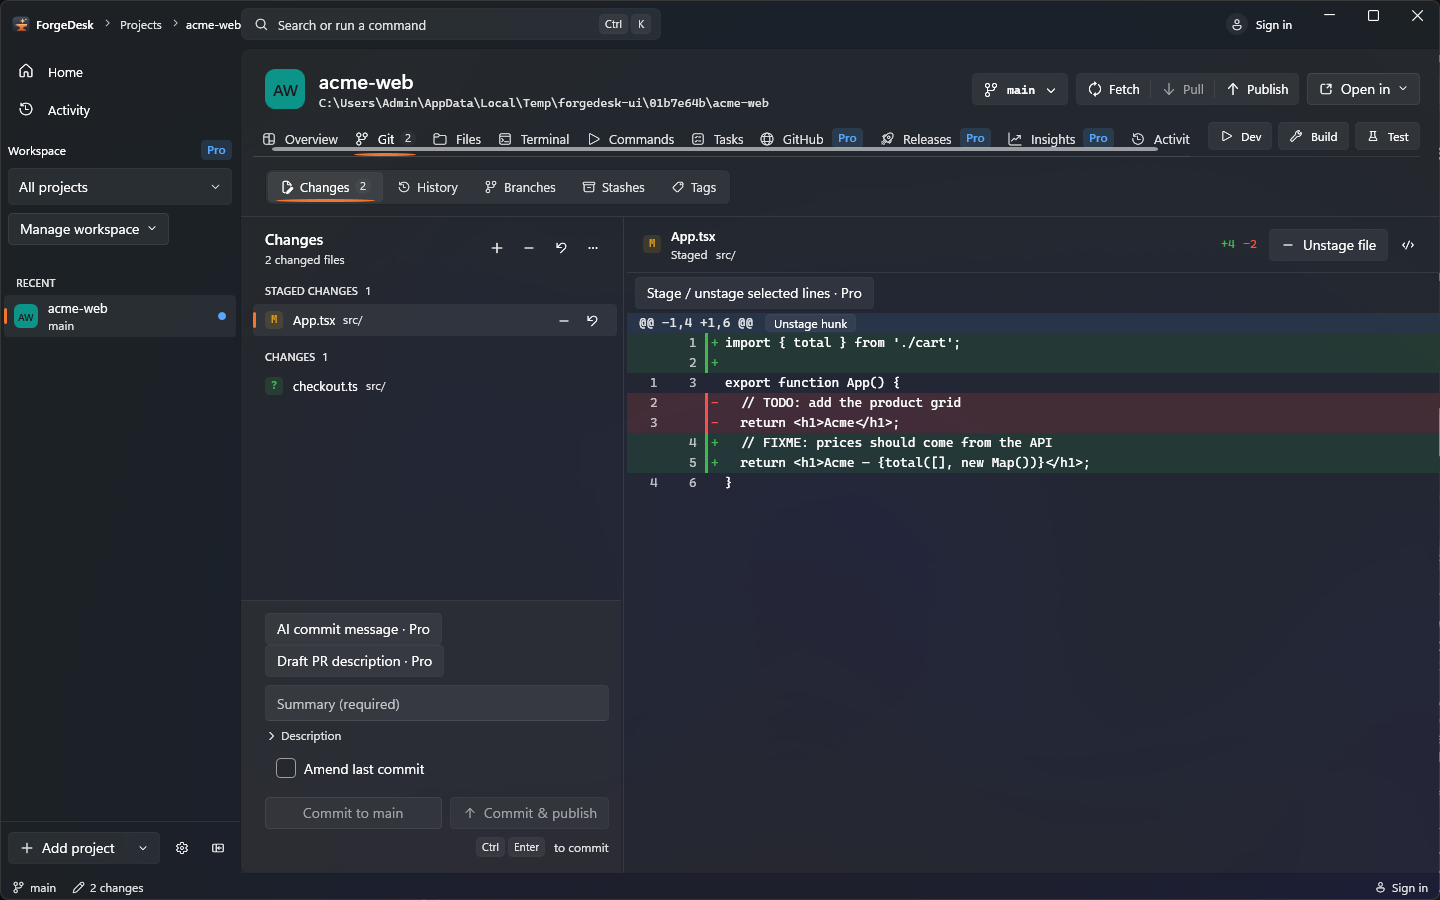The image size is (1440, 900).
Task: Open the main branch dropdown
Action: pyautogui.click(x=1019, y=89)
